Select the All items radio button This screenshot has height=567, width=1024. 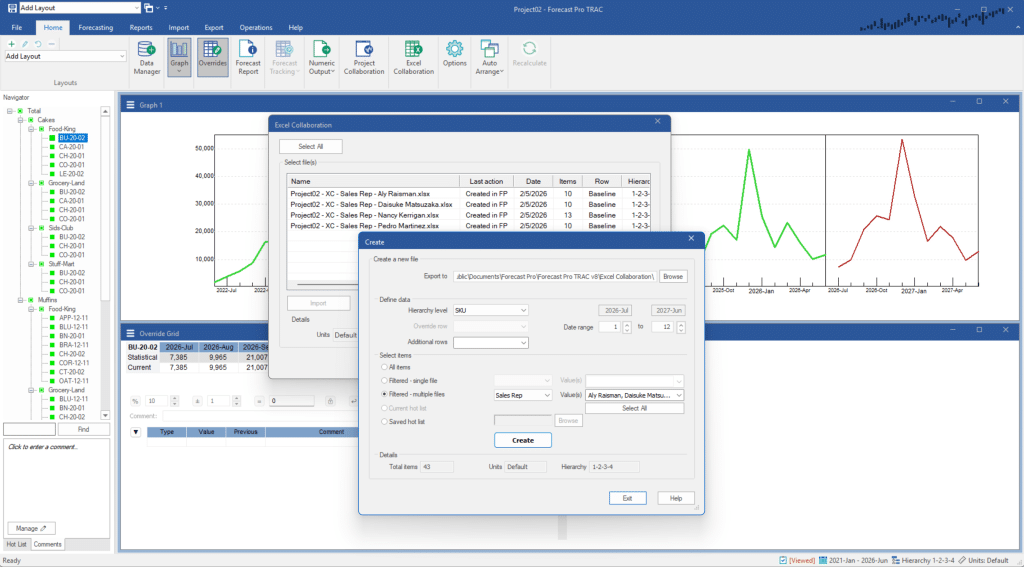coord(386,367)
